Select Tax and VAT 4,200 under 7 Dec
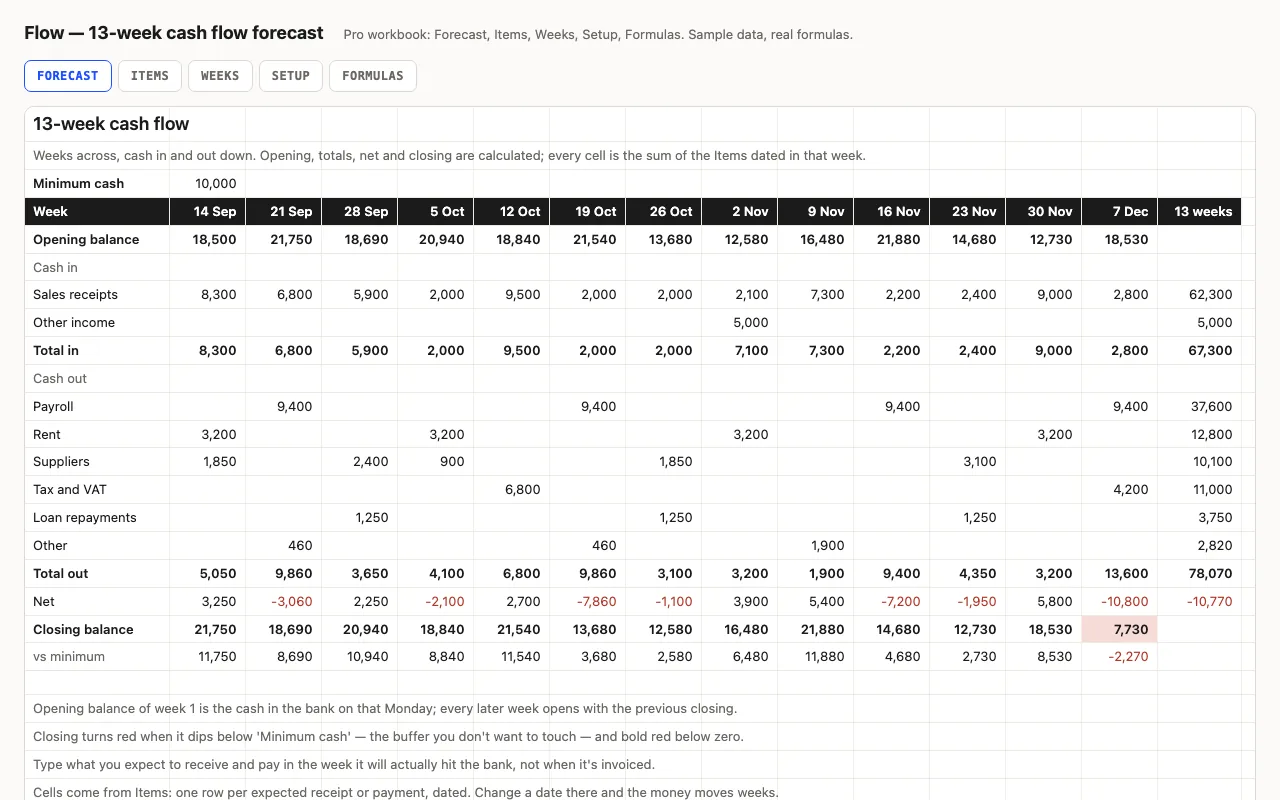The image size is (1280, 800). click(1119, 490)
